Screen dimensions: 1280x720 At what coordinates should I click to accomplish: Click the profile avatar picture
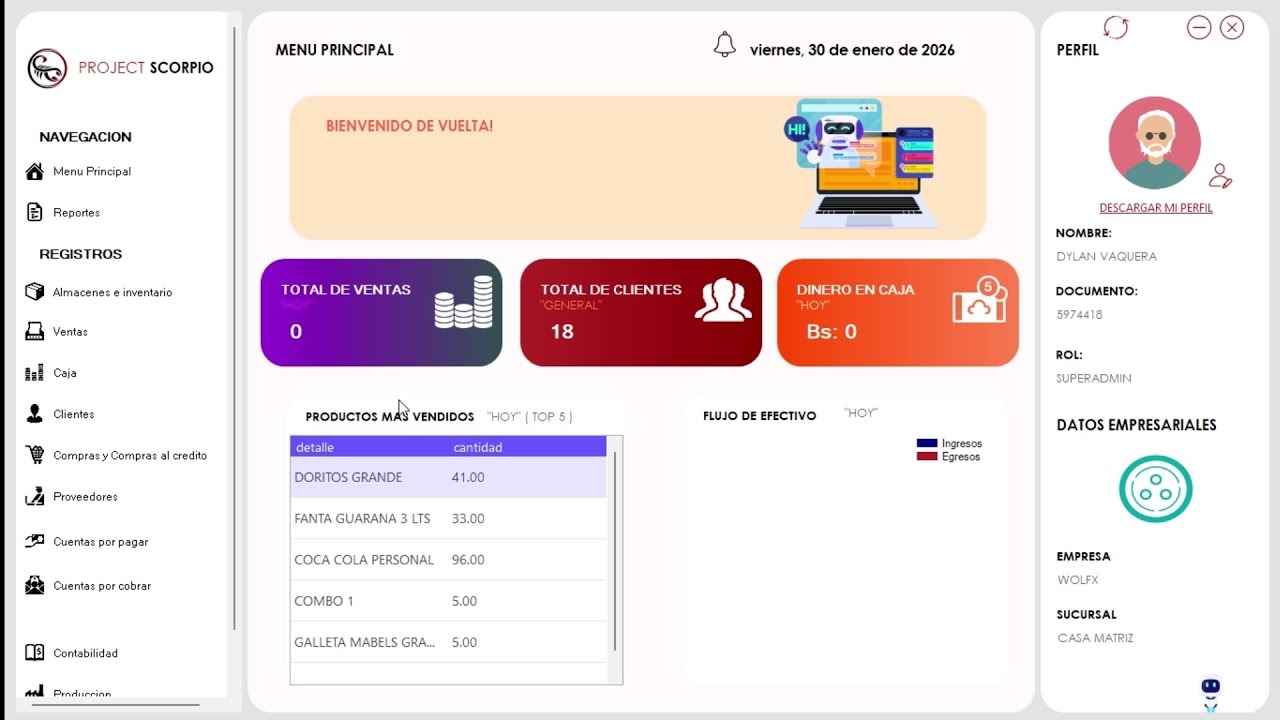1155,143
